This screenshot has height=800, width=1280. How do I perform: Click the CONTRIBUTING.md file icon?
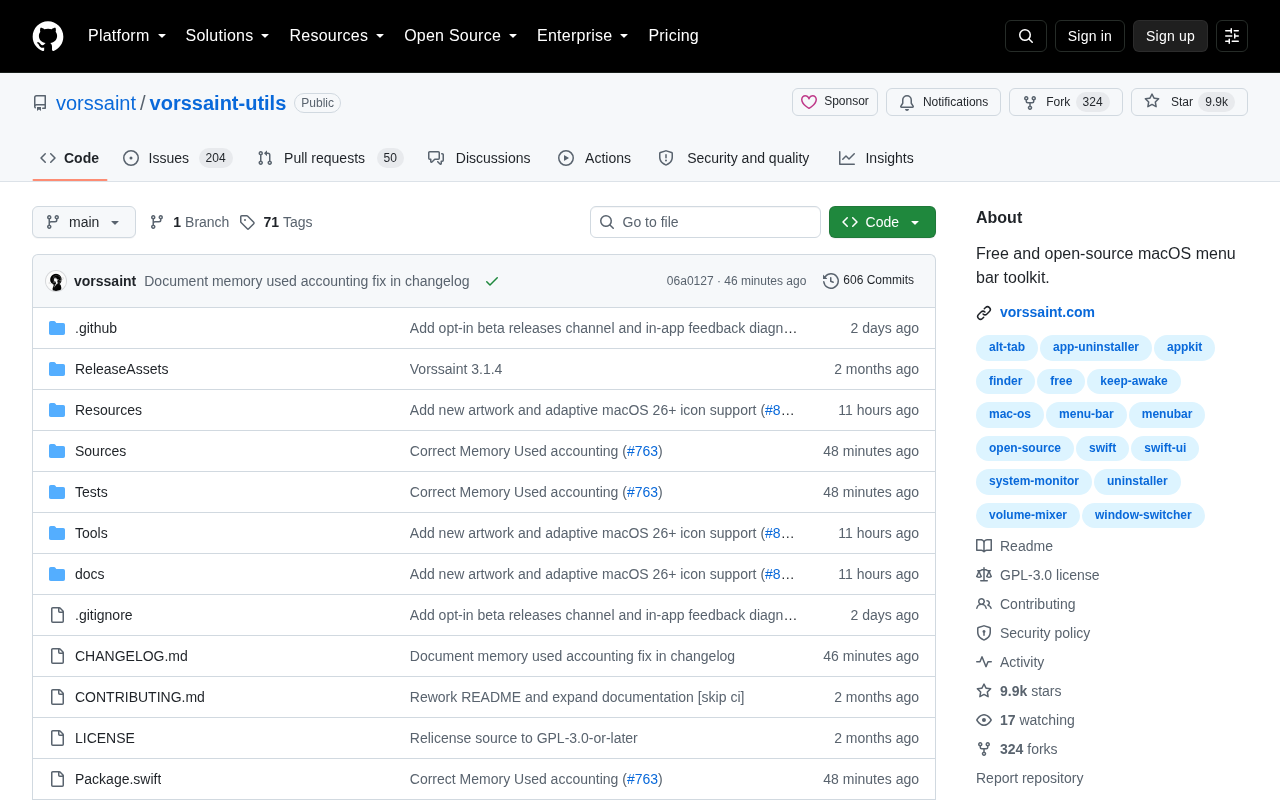tap(57, 697)
